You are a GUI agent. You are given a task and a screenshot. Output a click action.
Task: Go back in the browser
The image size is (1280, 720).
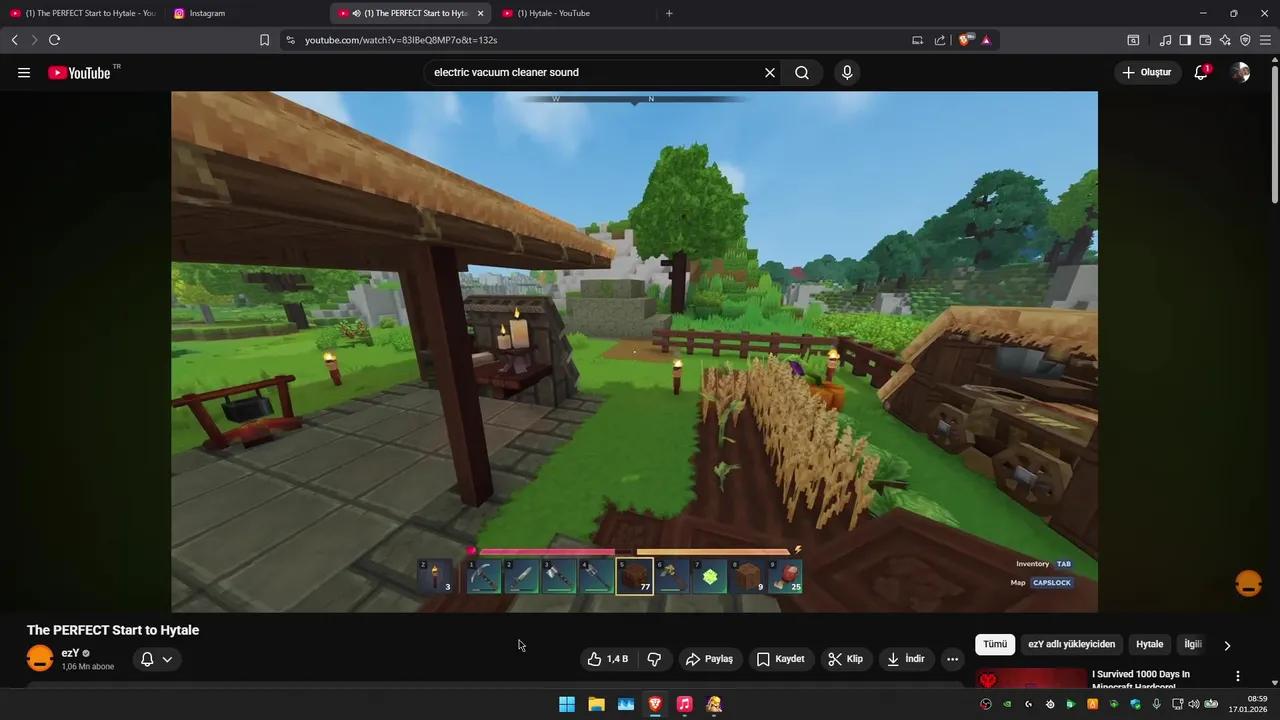click(x=14, y=40)
